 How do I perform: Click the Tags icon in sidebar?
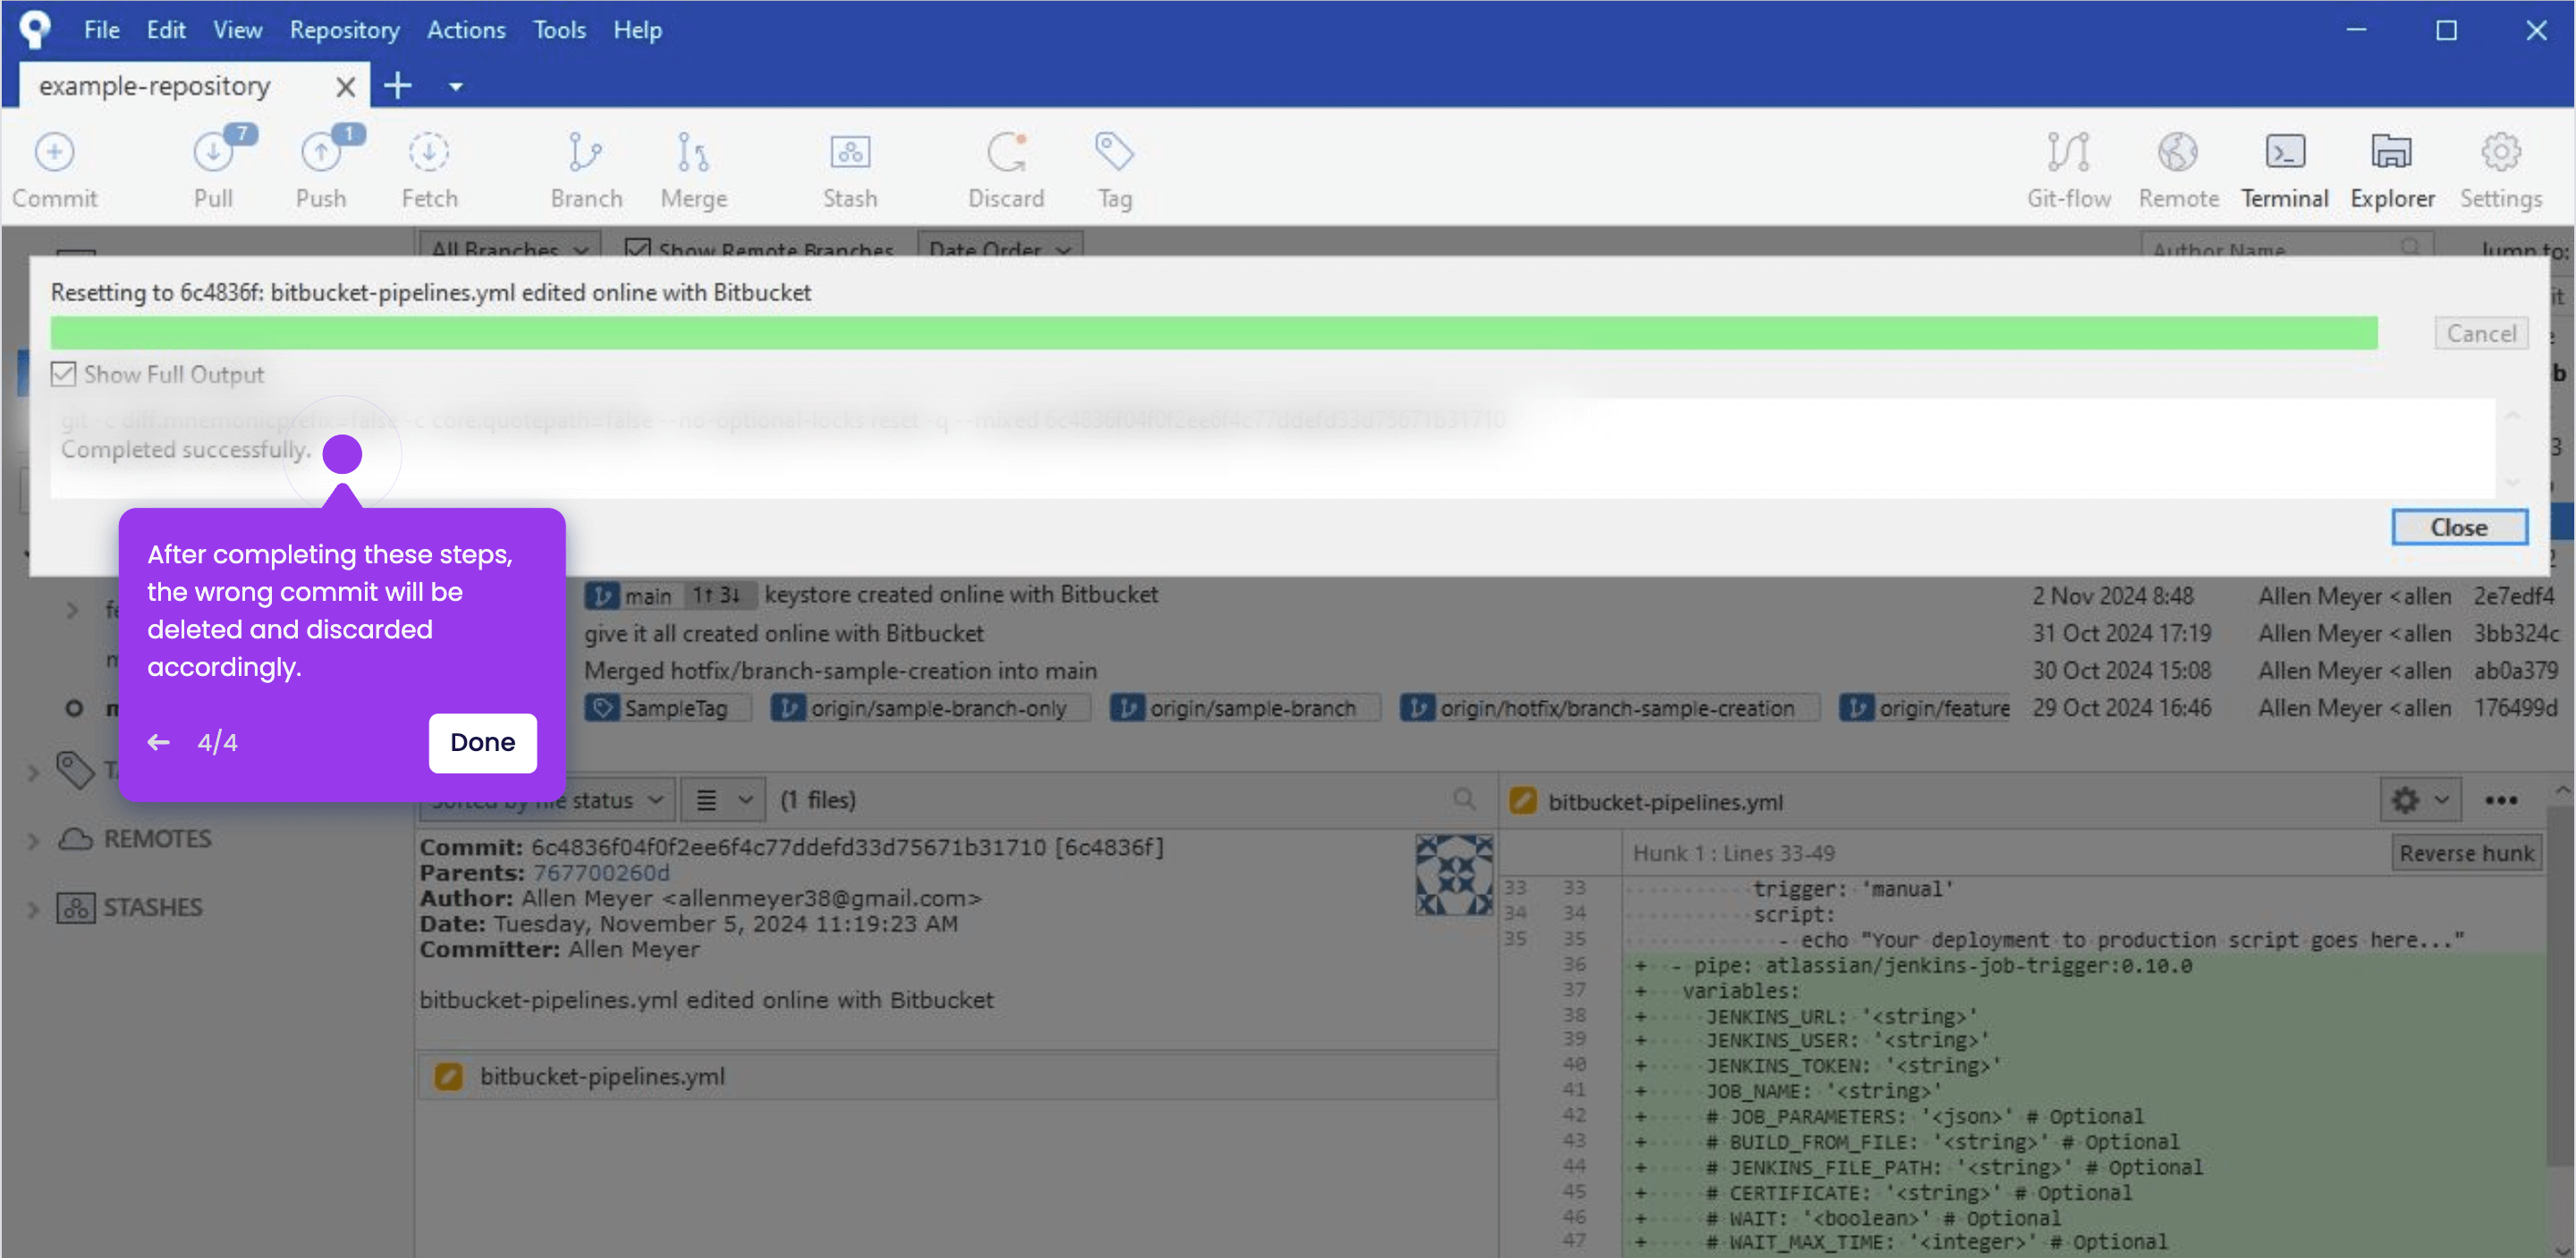(75, 770)
